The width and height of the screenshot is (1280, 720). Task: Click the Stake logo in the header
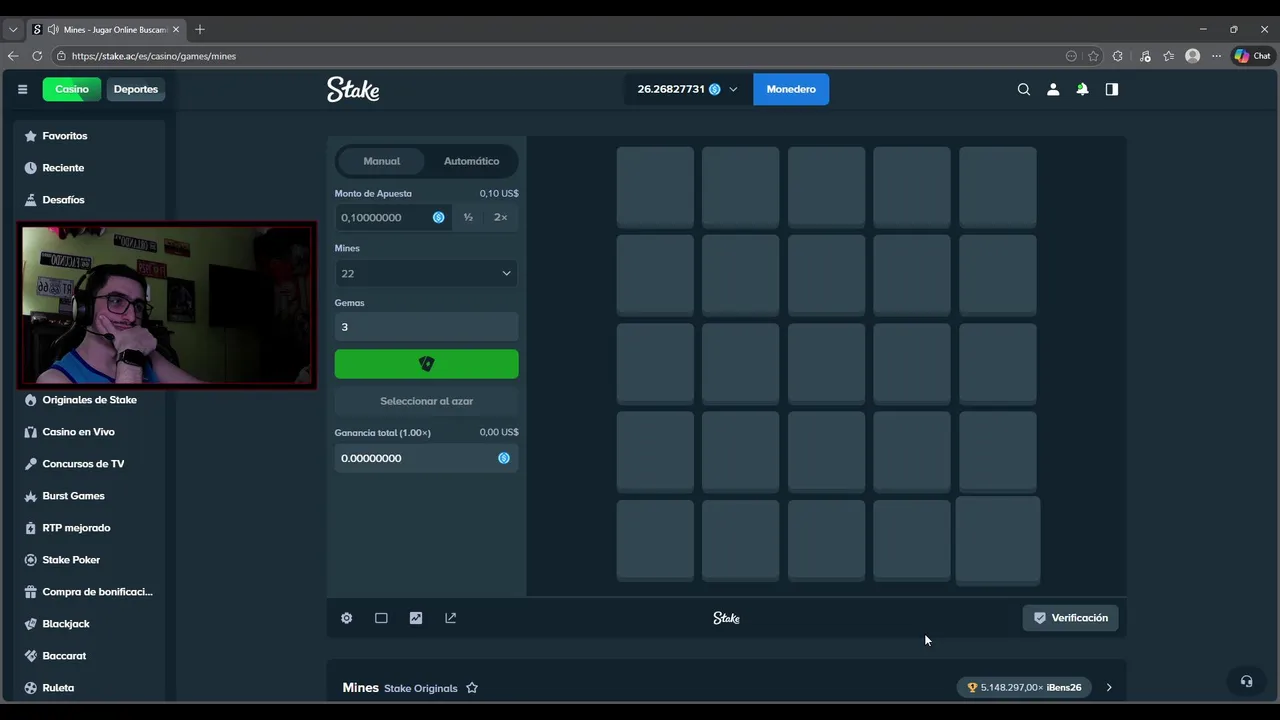tap(353, 89)
